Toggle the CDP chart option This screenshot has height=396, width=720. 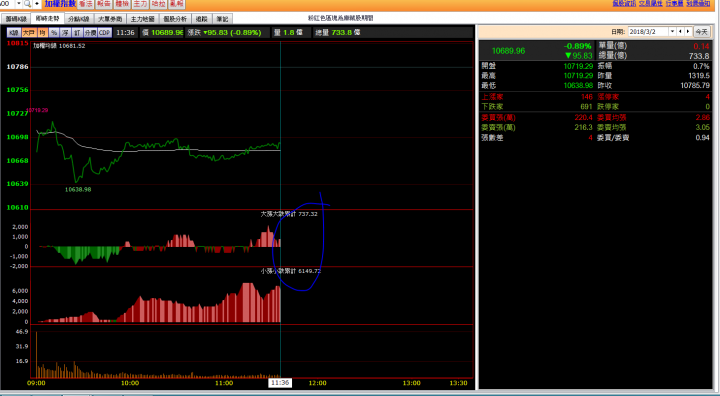pos(105,33)
